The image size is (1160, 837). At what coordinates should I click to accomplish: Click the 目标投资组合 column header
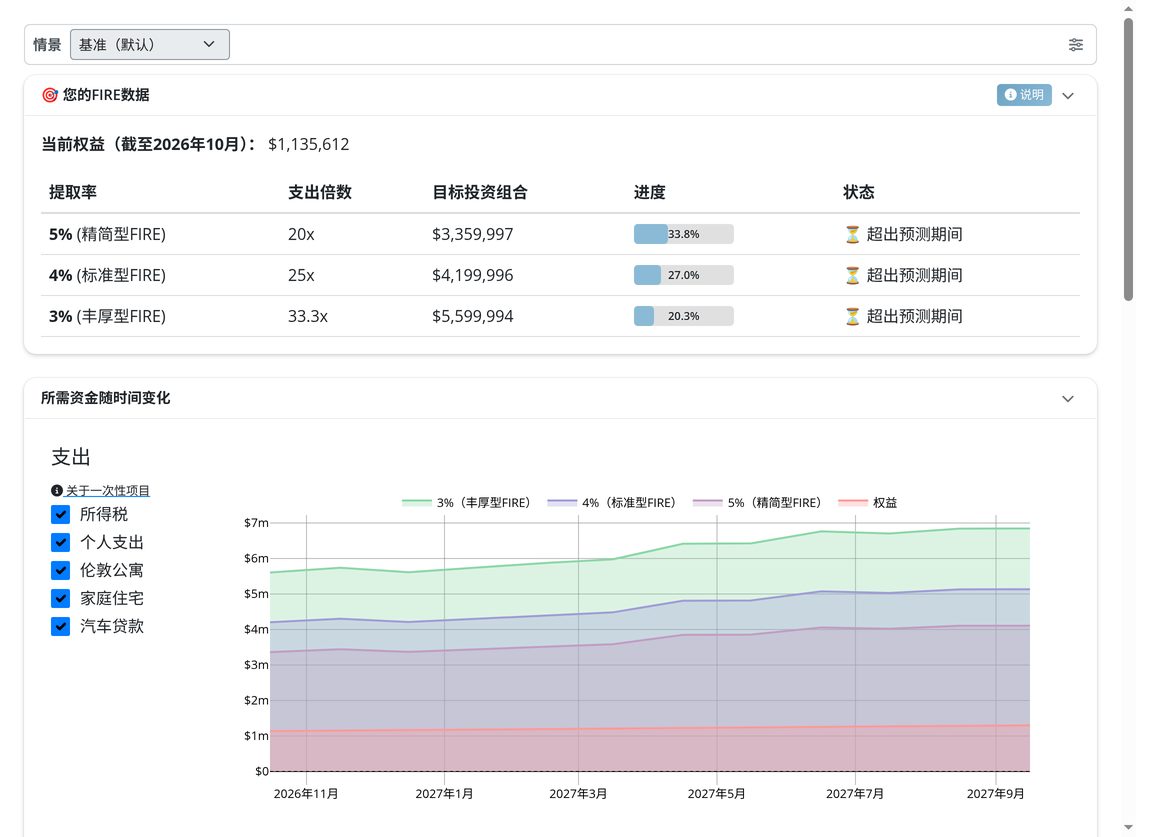point(480,192)
